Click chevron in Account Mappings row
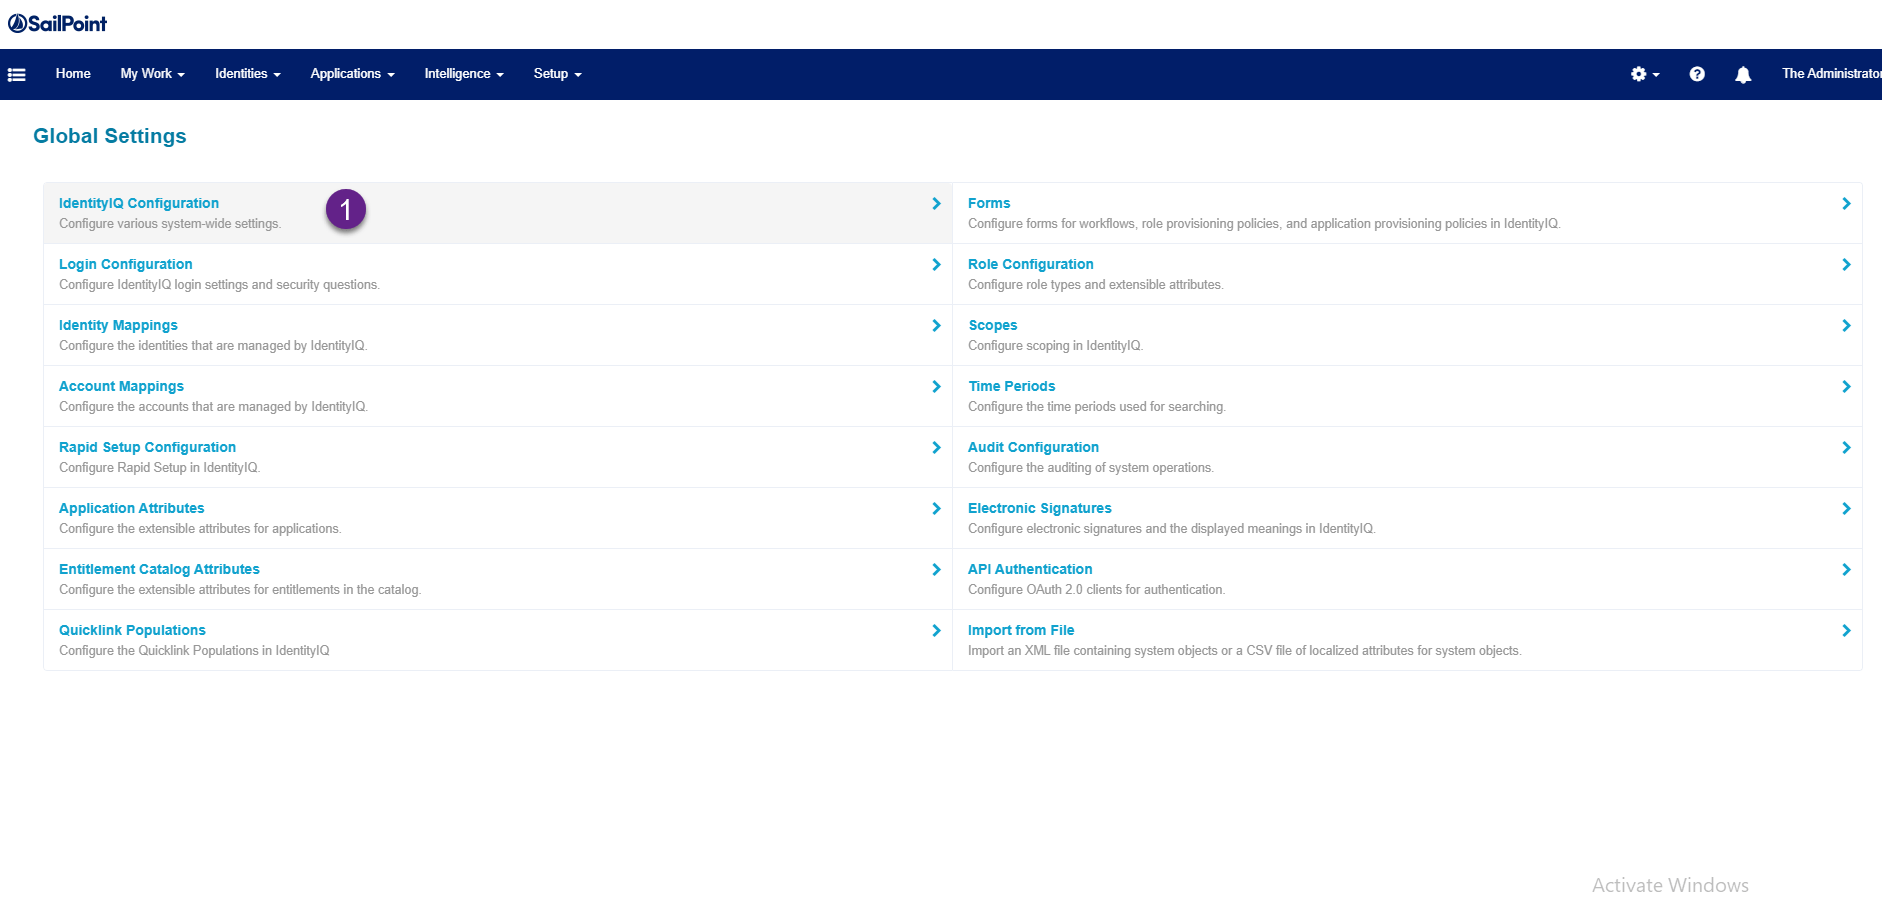Viewport: 1882px width, 901px height. click(936, 387)
